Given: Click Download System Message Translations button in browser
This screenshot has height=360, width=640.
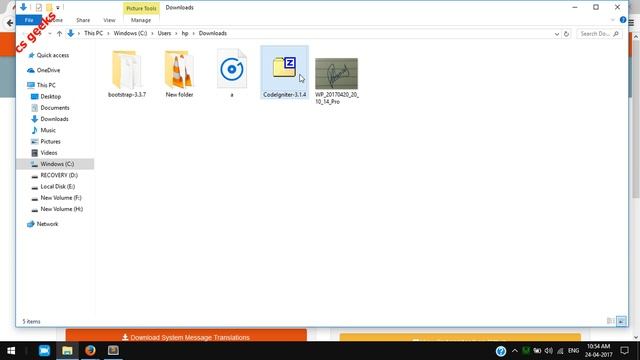Looking at the screenshot, I should 186,335.
